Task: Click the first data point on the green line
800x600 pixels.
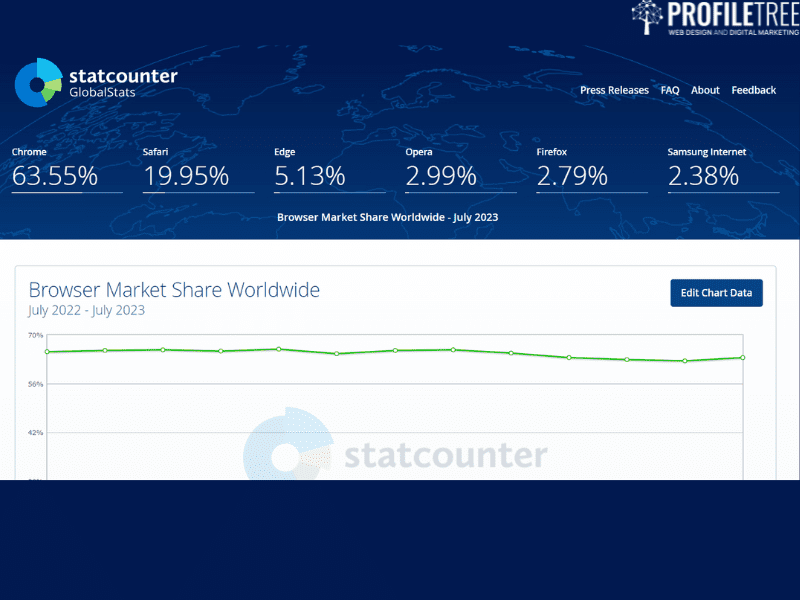Action: pos(47,352)
